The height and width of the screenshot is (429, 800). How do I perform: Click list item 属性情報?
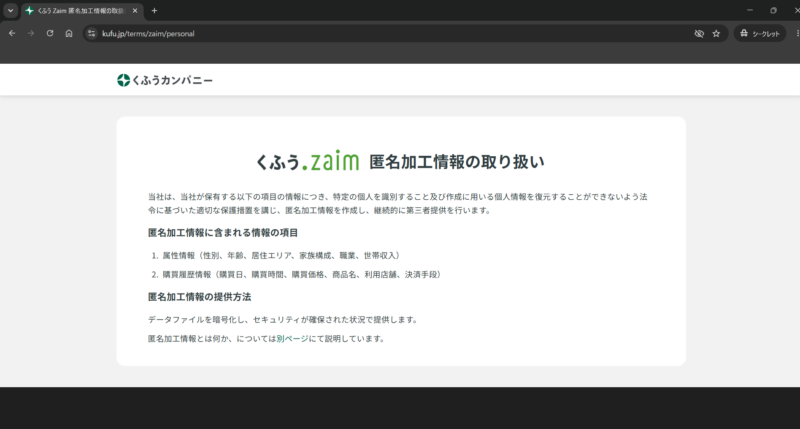pos(282,256)
